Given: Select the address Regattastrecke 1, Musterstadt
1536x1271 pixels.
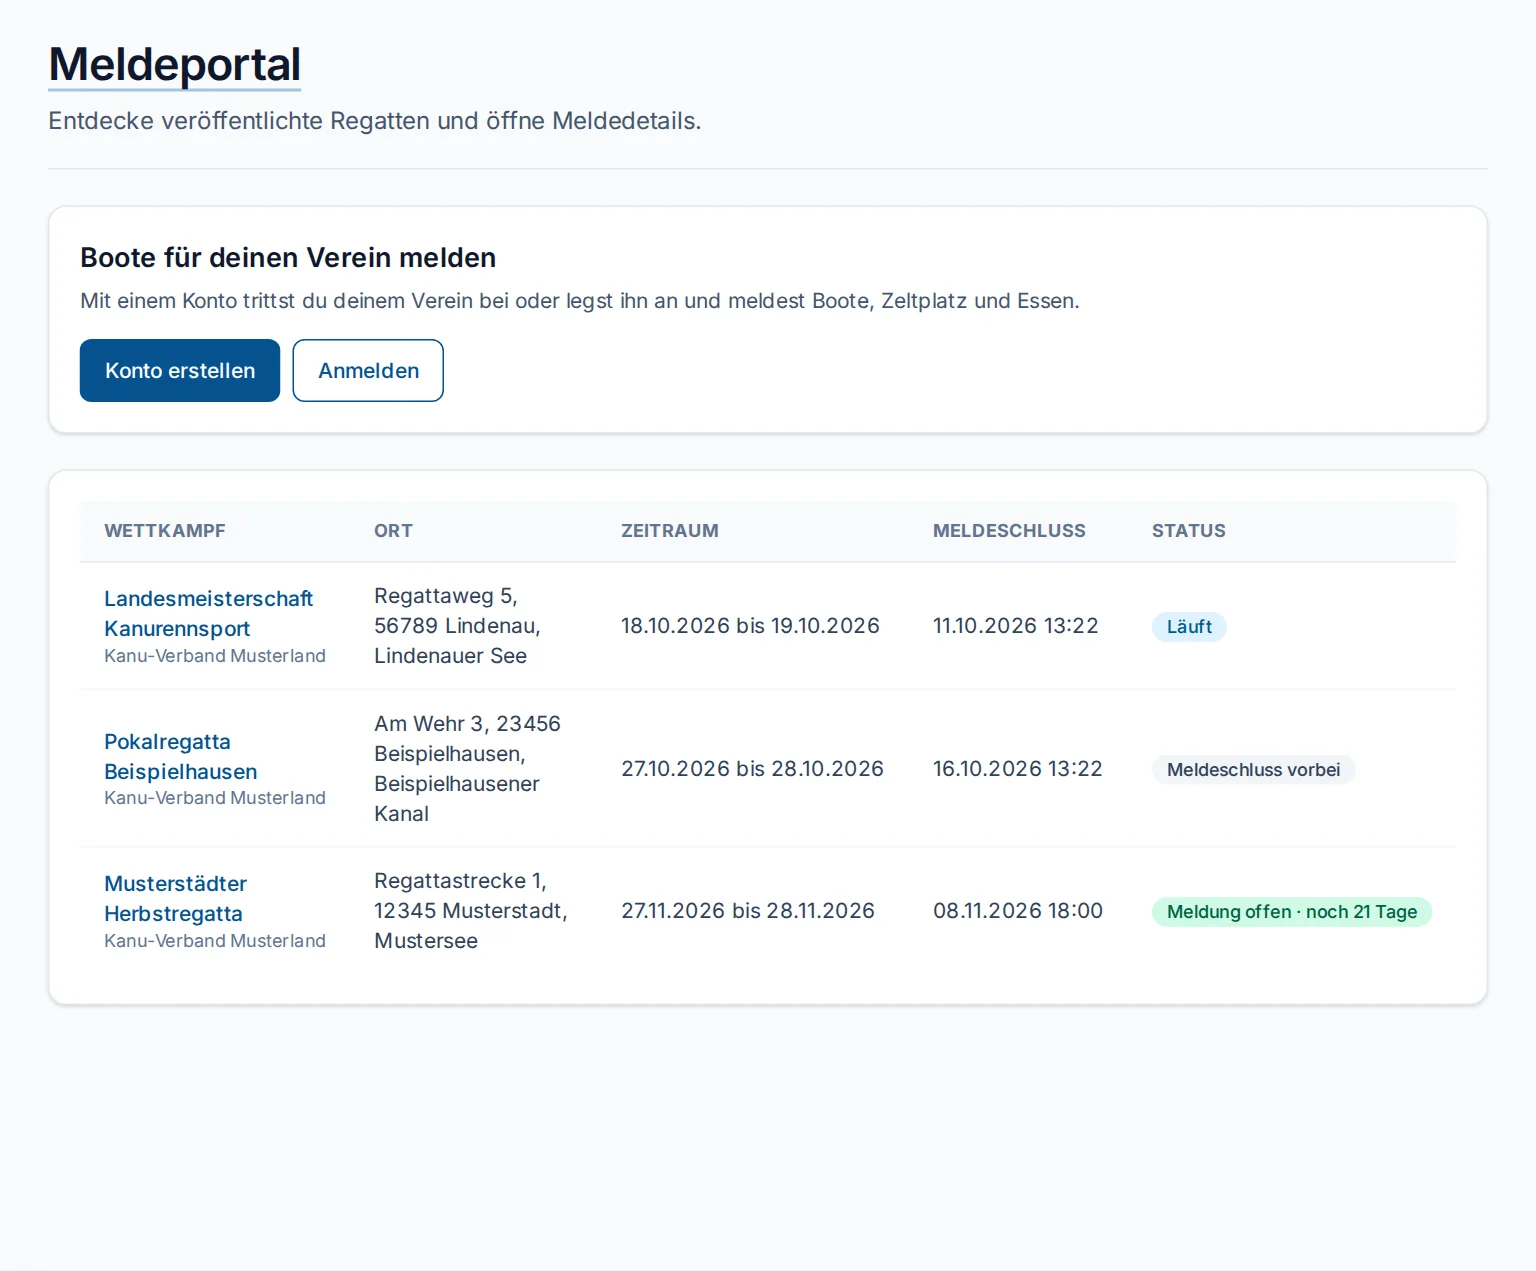Looking at the screenshot, I should point(471,911).
